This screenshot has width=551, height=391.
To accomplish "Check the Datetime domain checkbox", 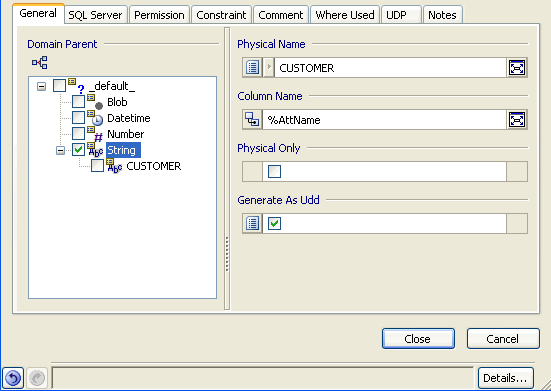I will tap(78, 118).
